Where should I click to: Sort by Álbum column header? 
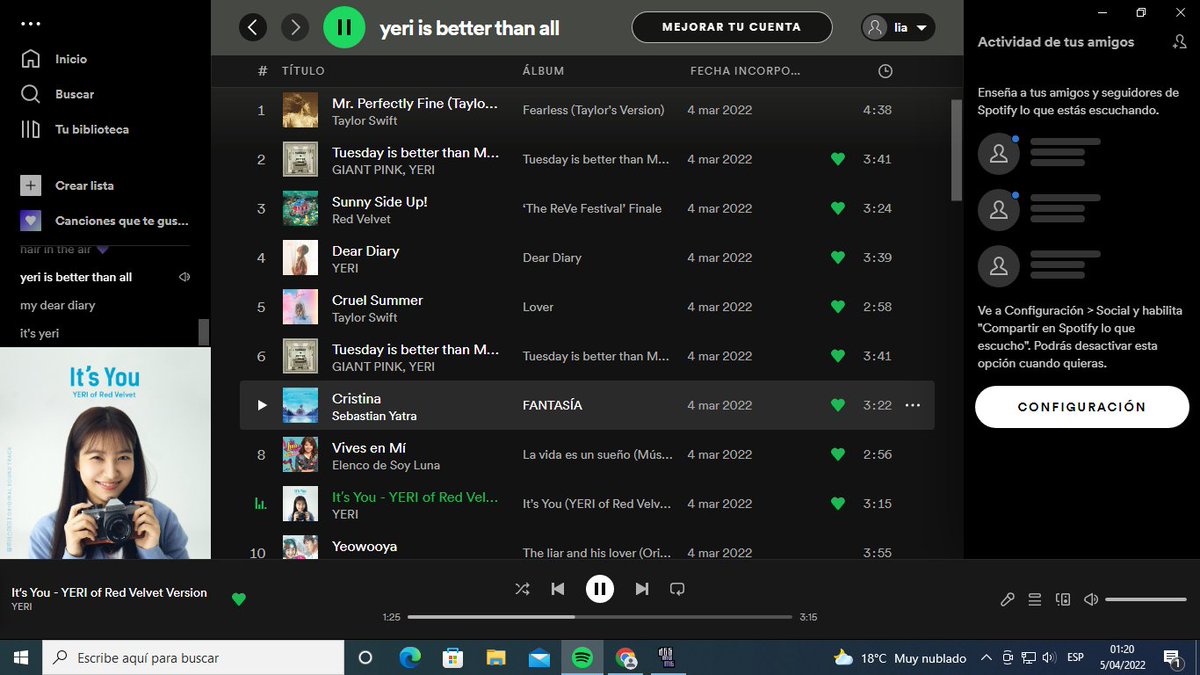click(x=544, y=71)
